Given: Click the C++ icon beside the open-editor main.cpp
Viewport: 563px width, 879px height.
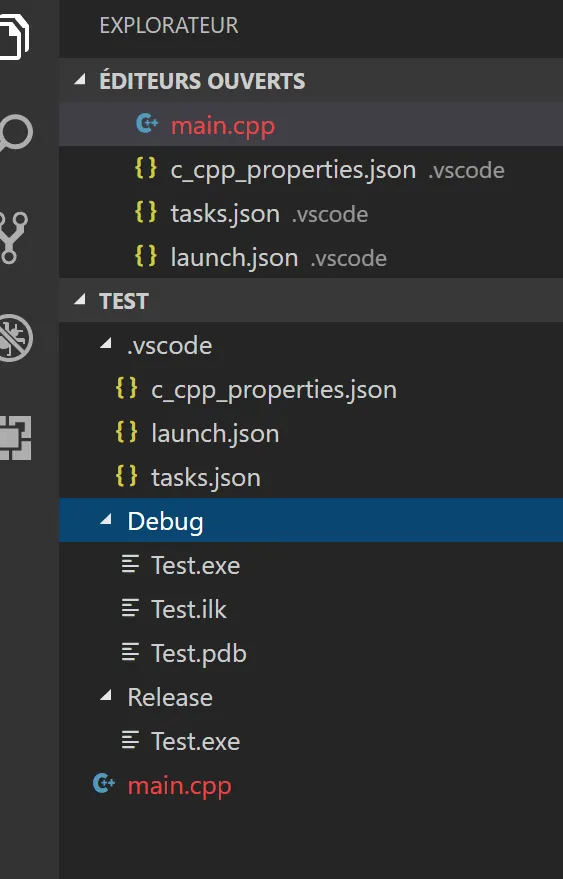Looking at the screenshot, I should 147,124.
